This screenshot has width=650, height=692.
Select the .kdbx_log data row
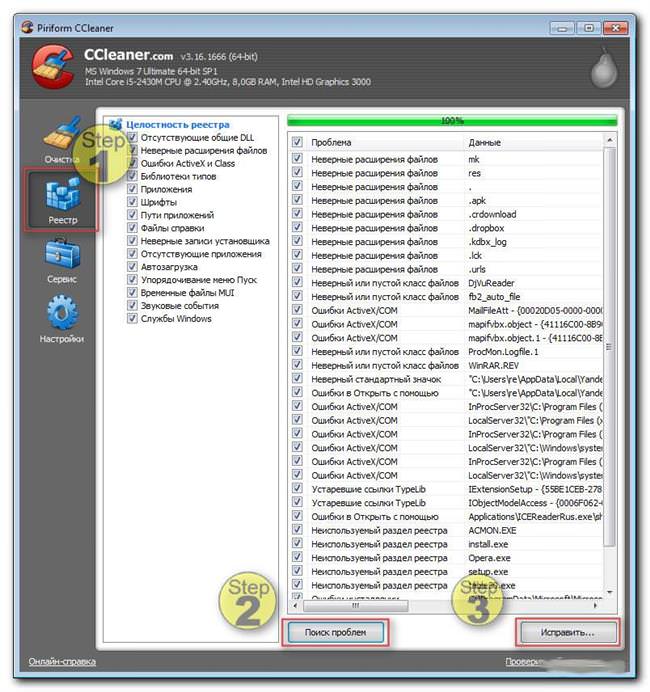[445, 241]
